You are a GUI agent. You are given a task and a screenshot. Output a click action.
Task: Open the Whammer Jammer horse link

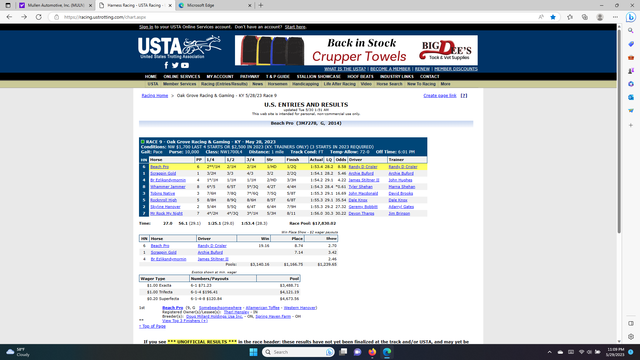(167, 187)
